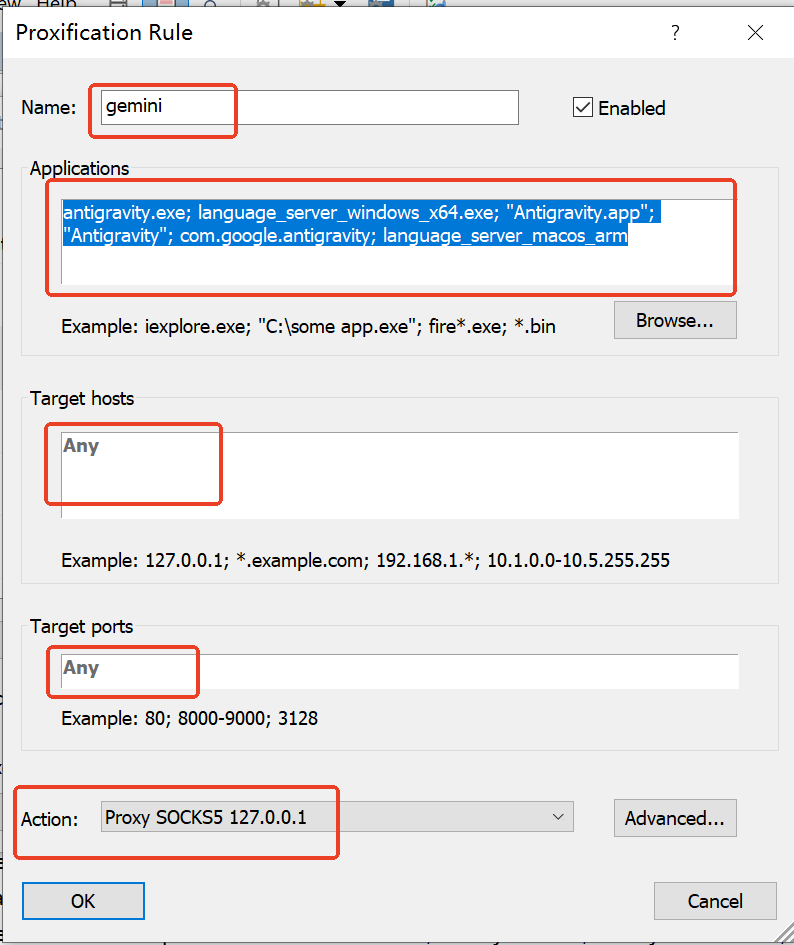Open the Advanced action settings
The image size is (794, 945).
(x=675, y=818)
